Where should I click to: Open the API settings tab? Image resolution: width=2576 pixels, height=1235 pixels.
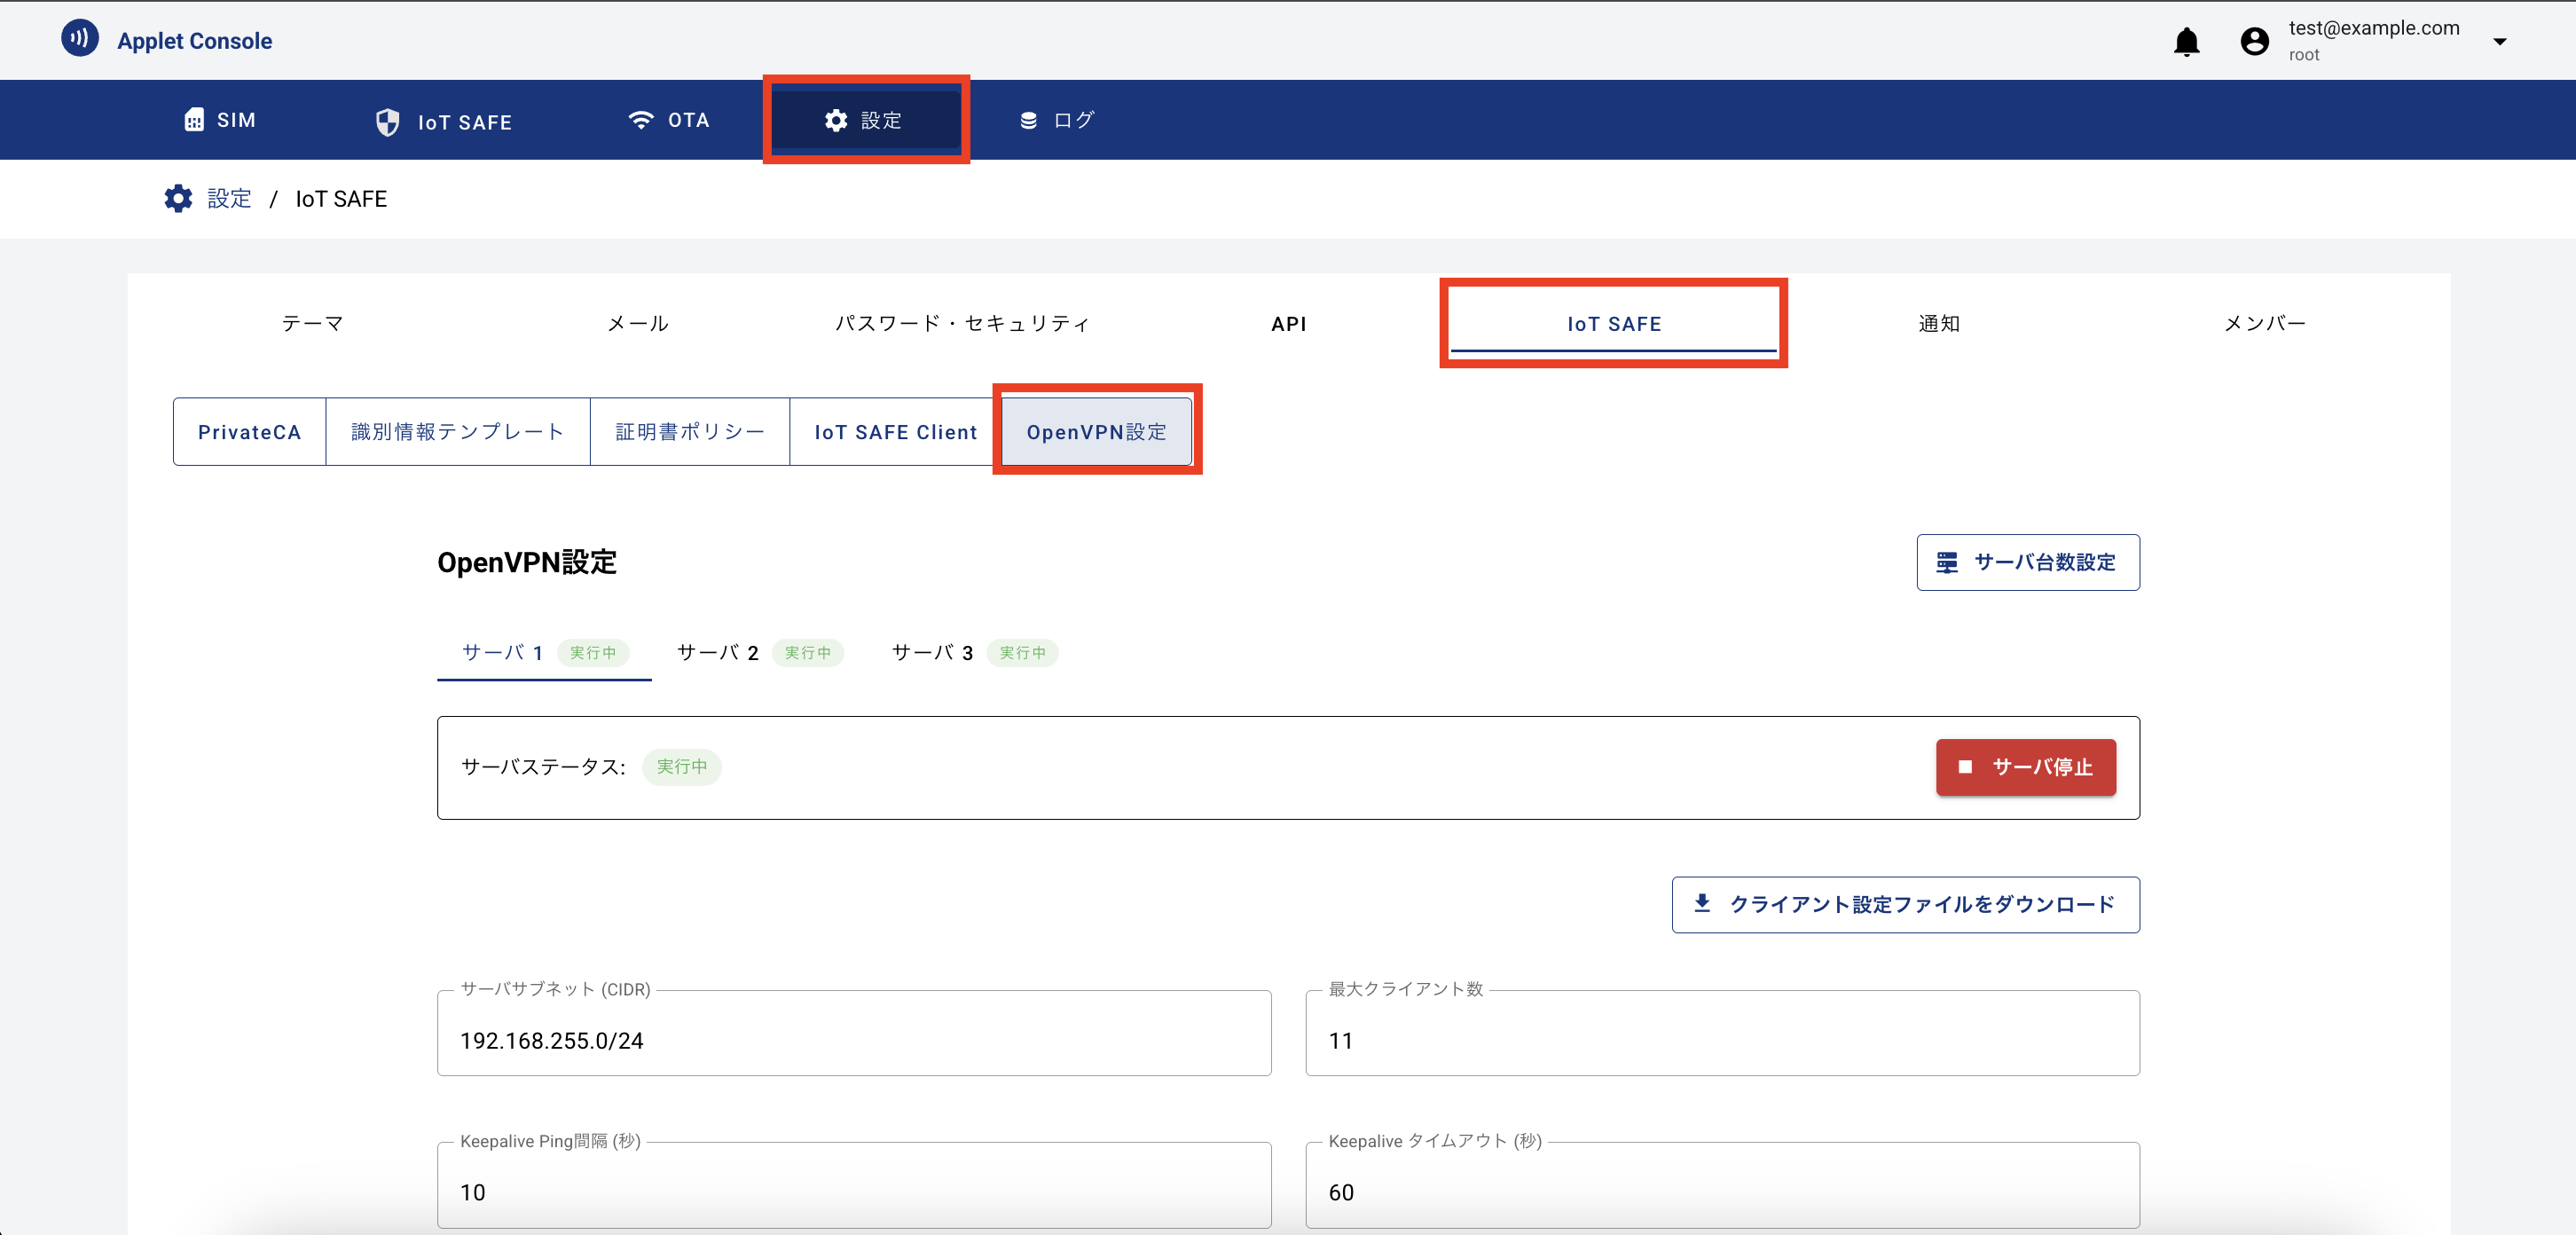click(x=1289, y=323)
